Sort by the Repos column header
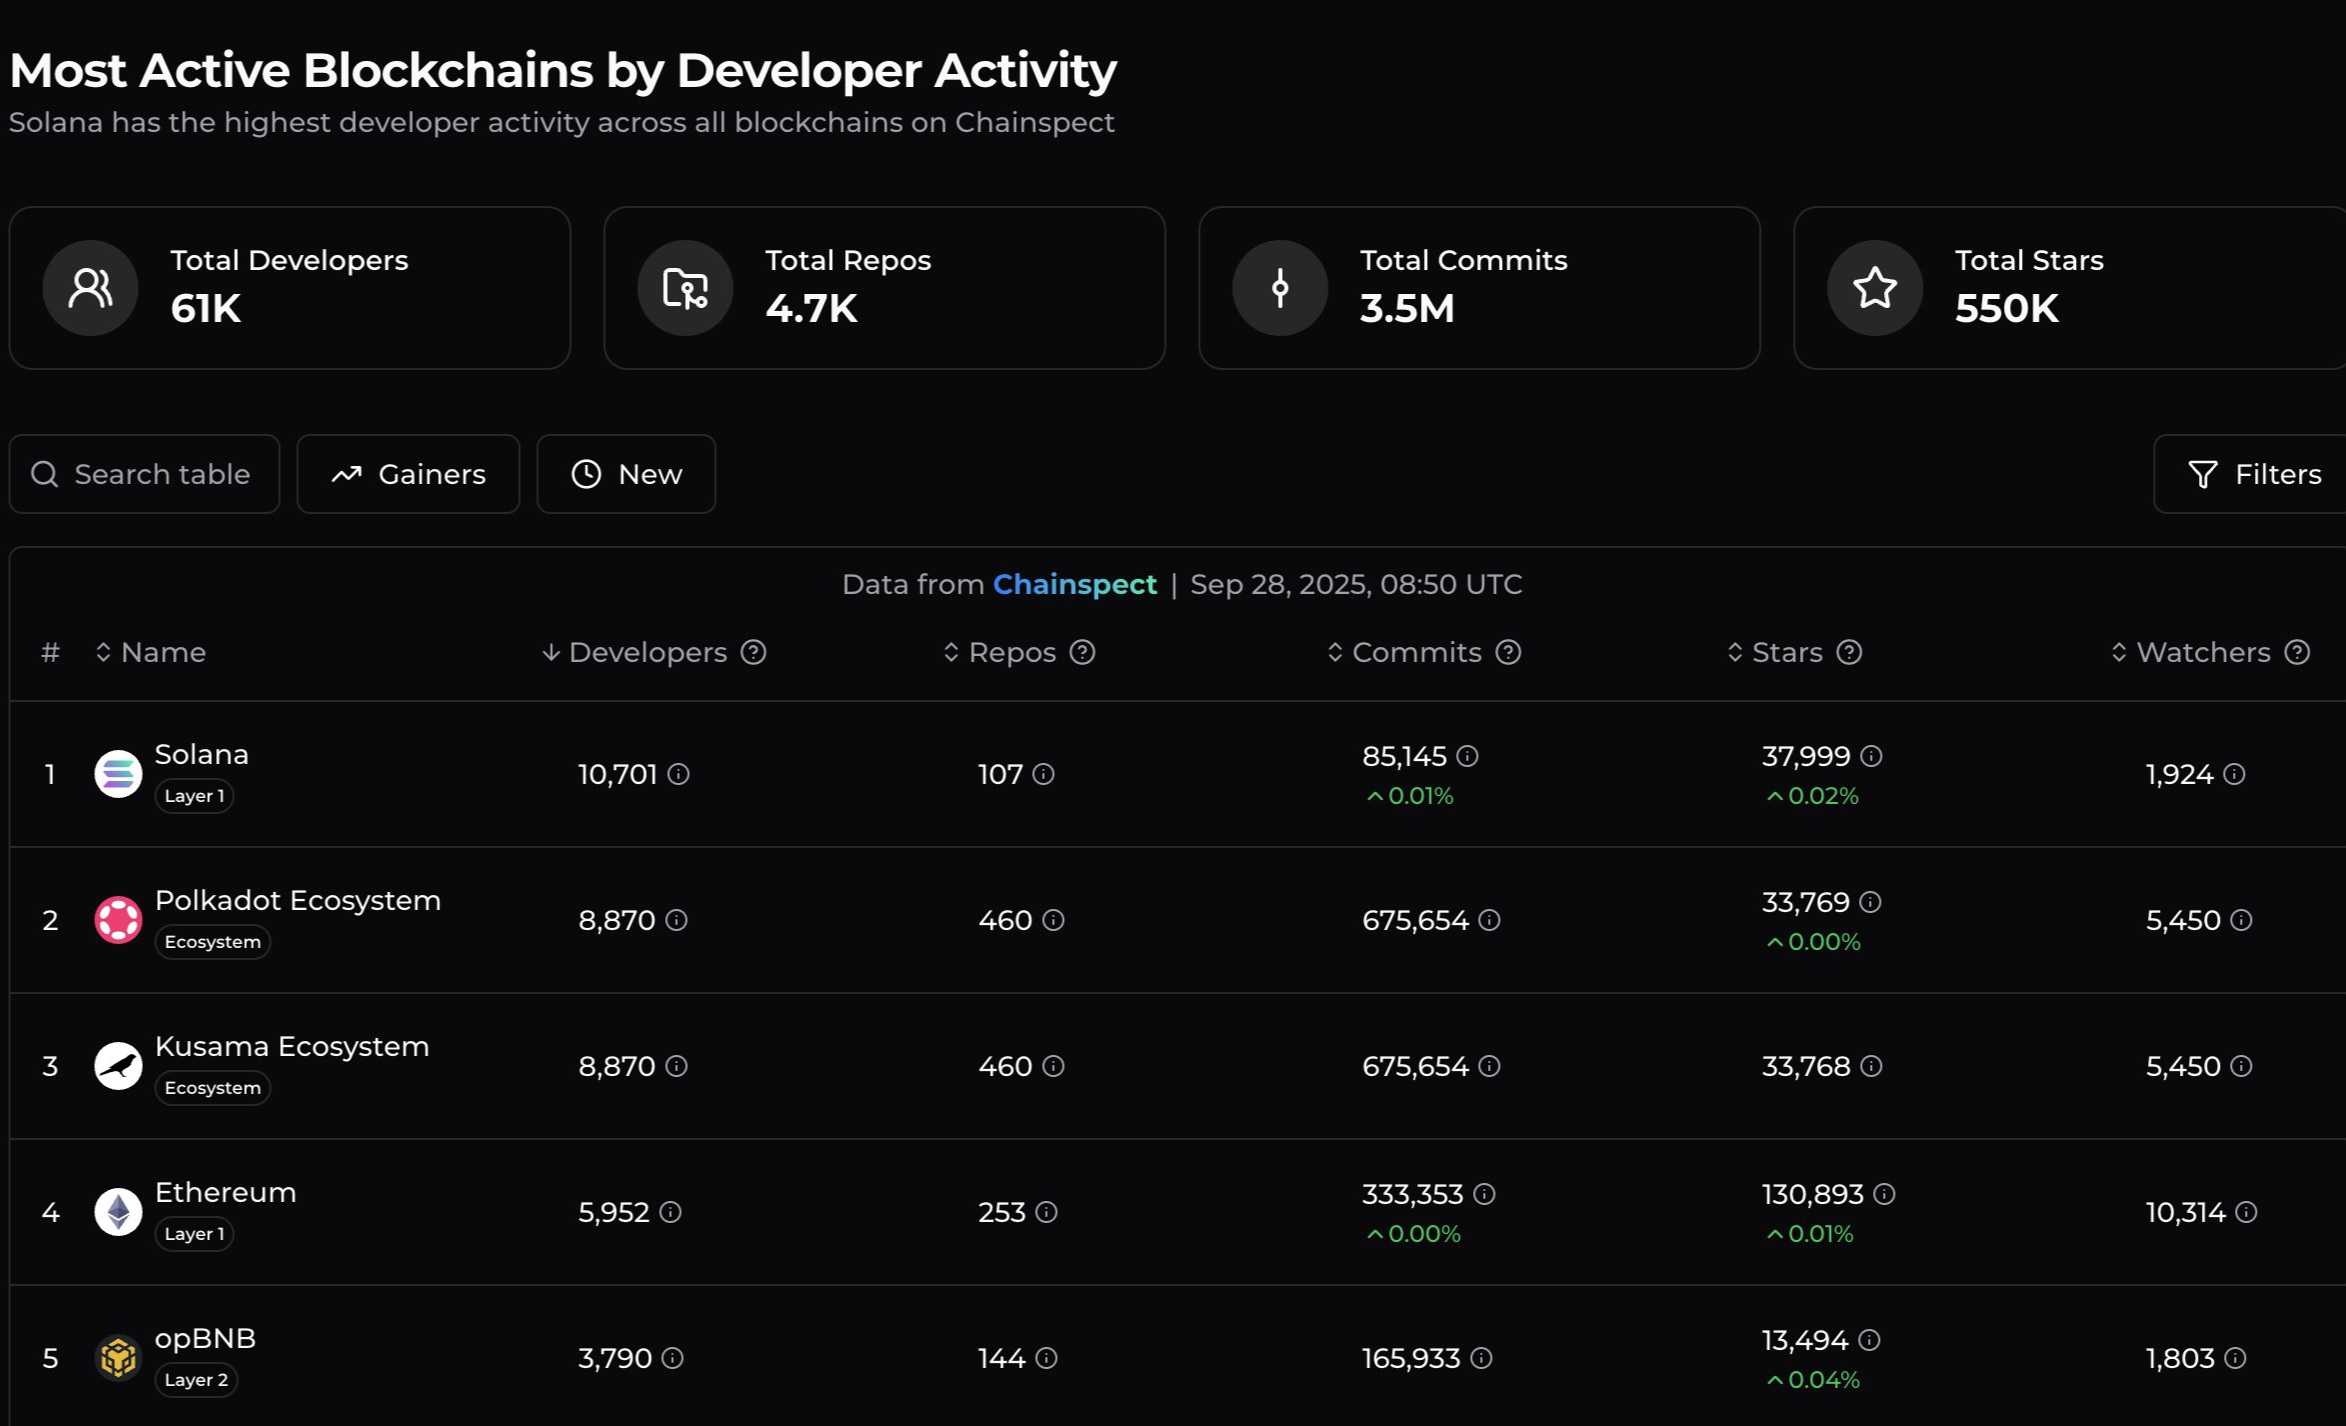This screenshot has height=1426, width=2346. pos(1010,653)
